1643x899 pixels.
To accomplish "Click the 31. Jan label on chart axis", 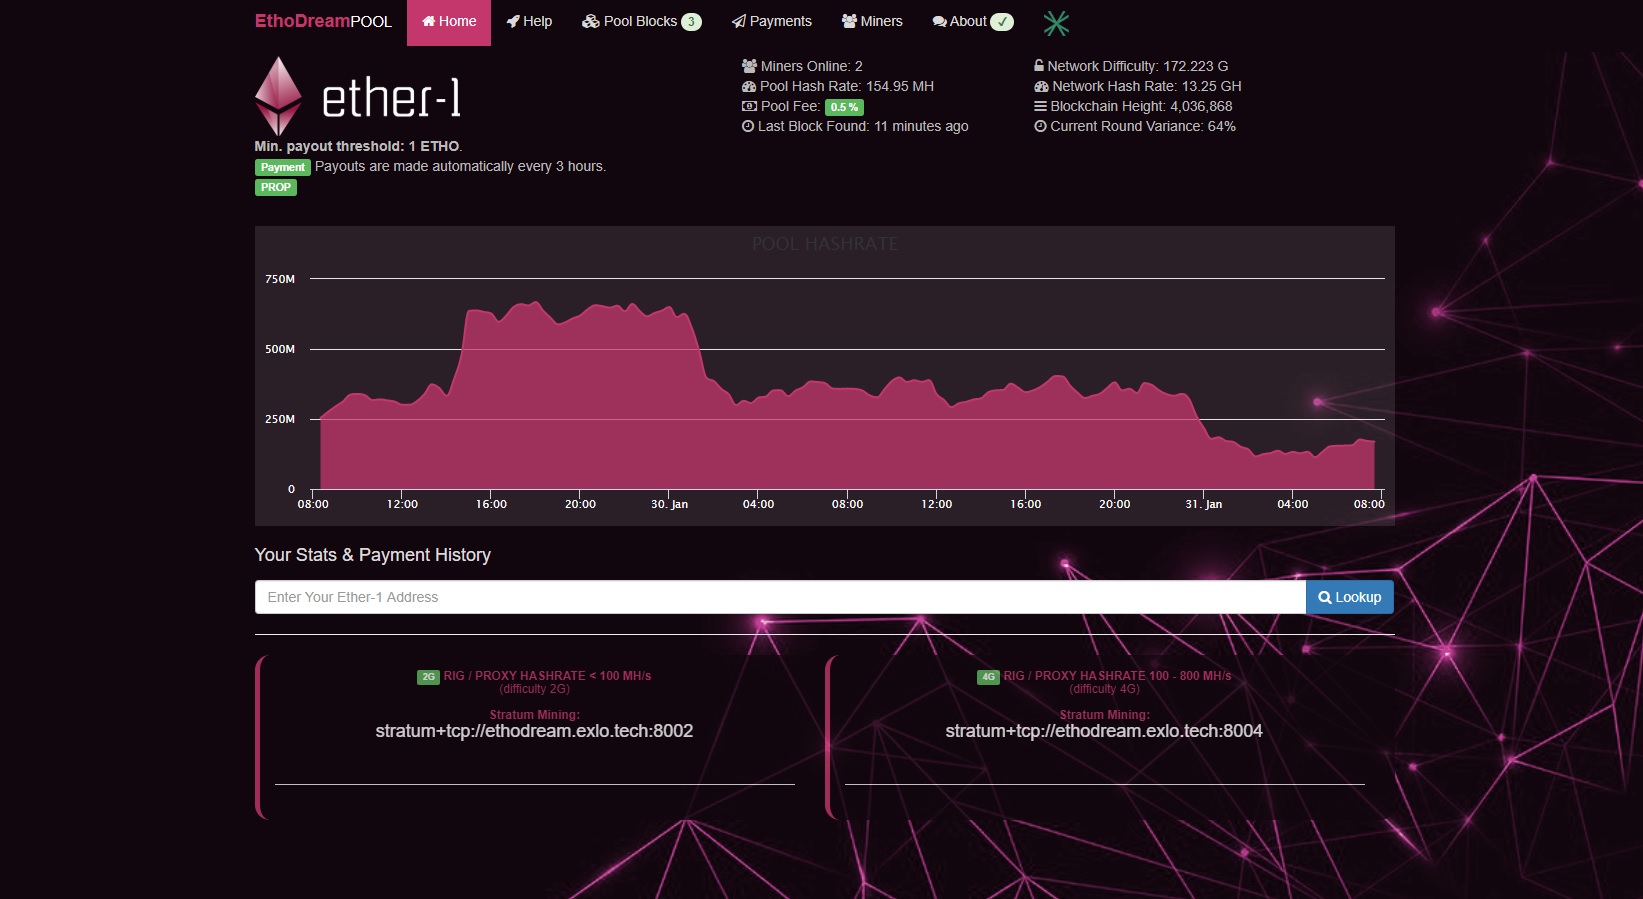I will [x=1204, y=504].
